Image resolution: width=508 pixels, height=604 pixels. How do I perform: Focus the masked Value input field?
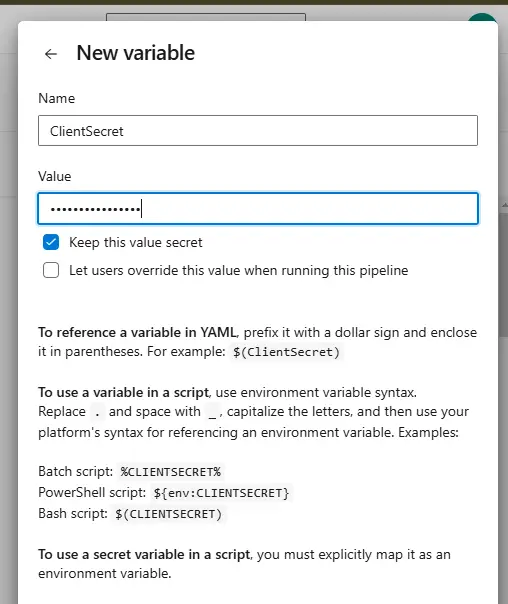click(x=258, y=208)
